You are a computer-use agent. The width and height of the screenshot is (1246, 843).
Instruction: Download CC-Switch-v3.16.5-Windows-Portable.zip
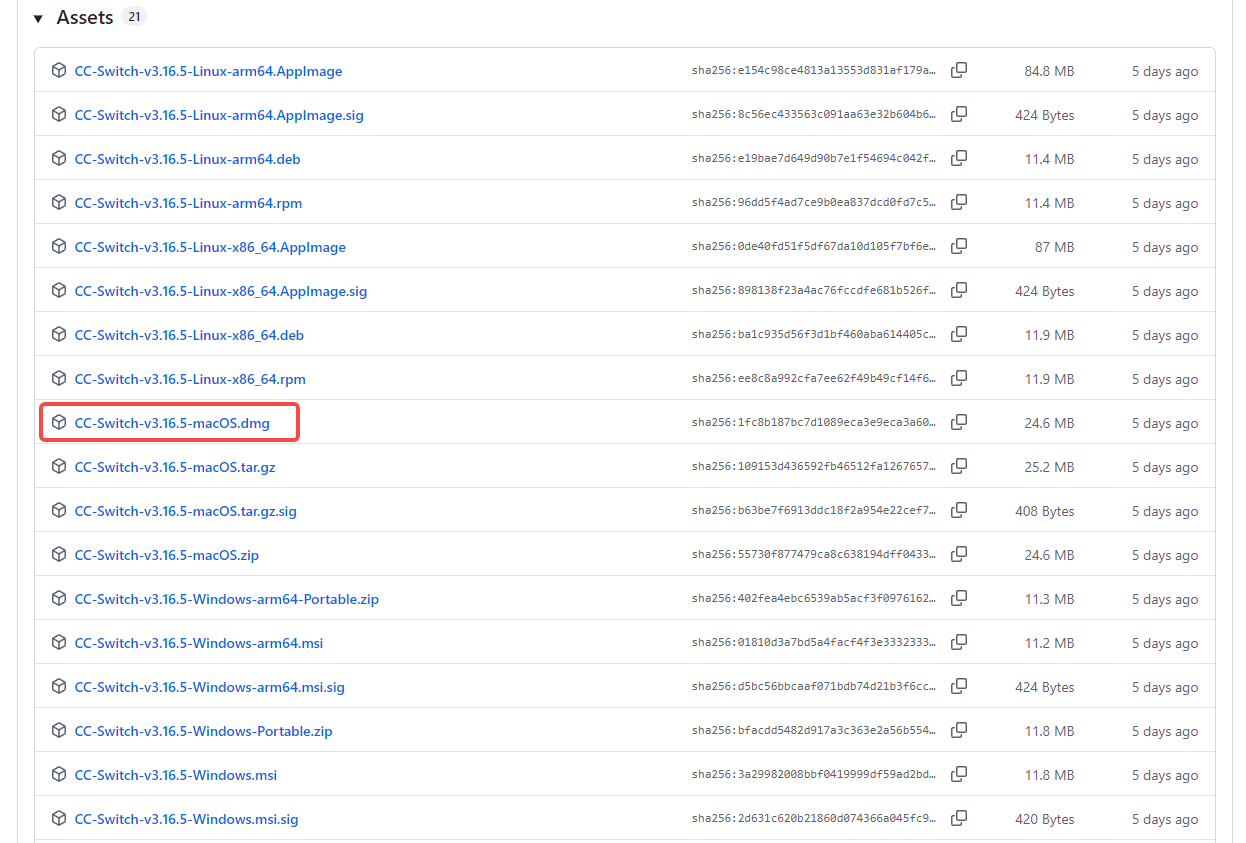pos(203,731)
